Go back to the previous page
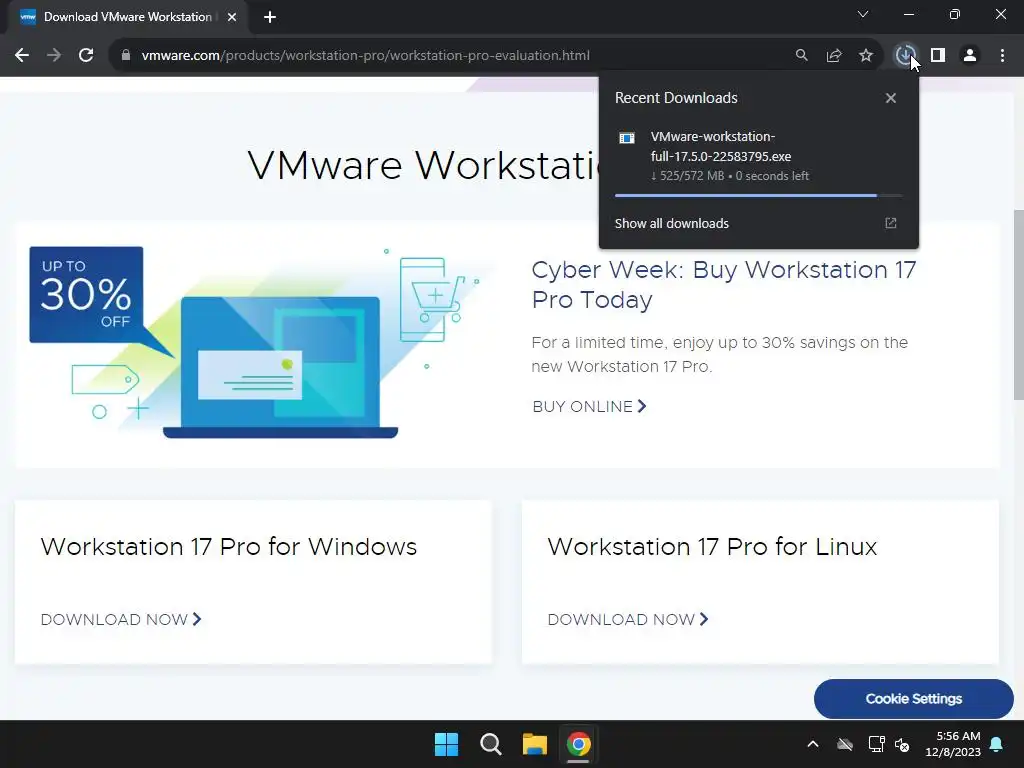The height and width of the screenshot is (768, 1024). click(22, 56)
